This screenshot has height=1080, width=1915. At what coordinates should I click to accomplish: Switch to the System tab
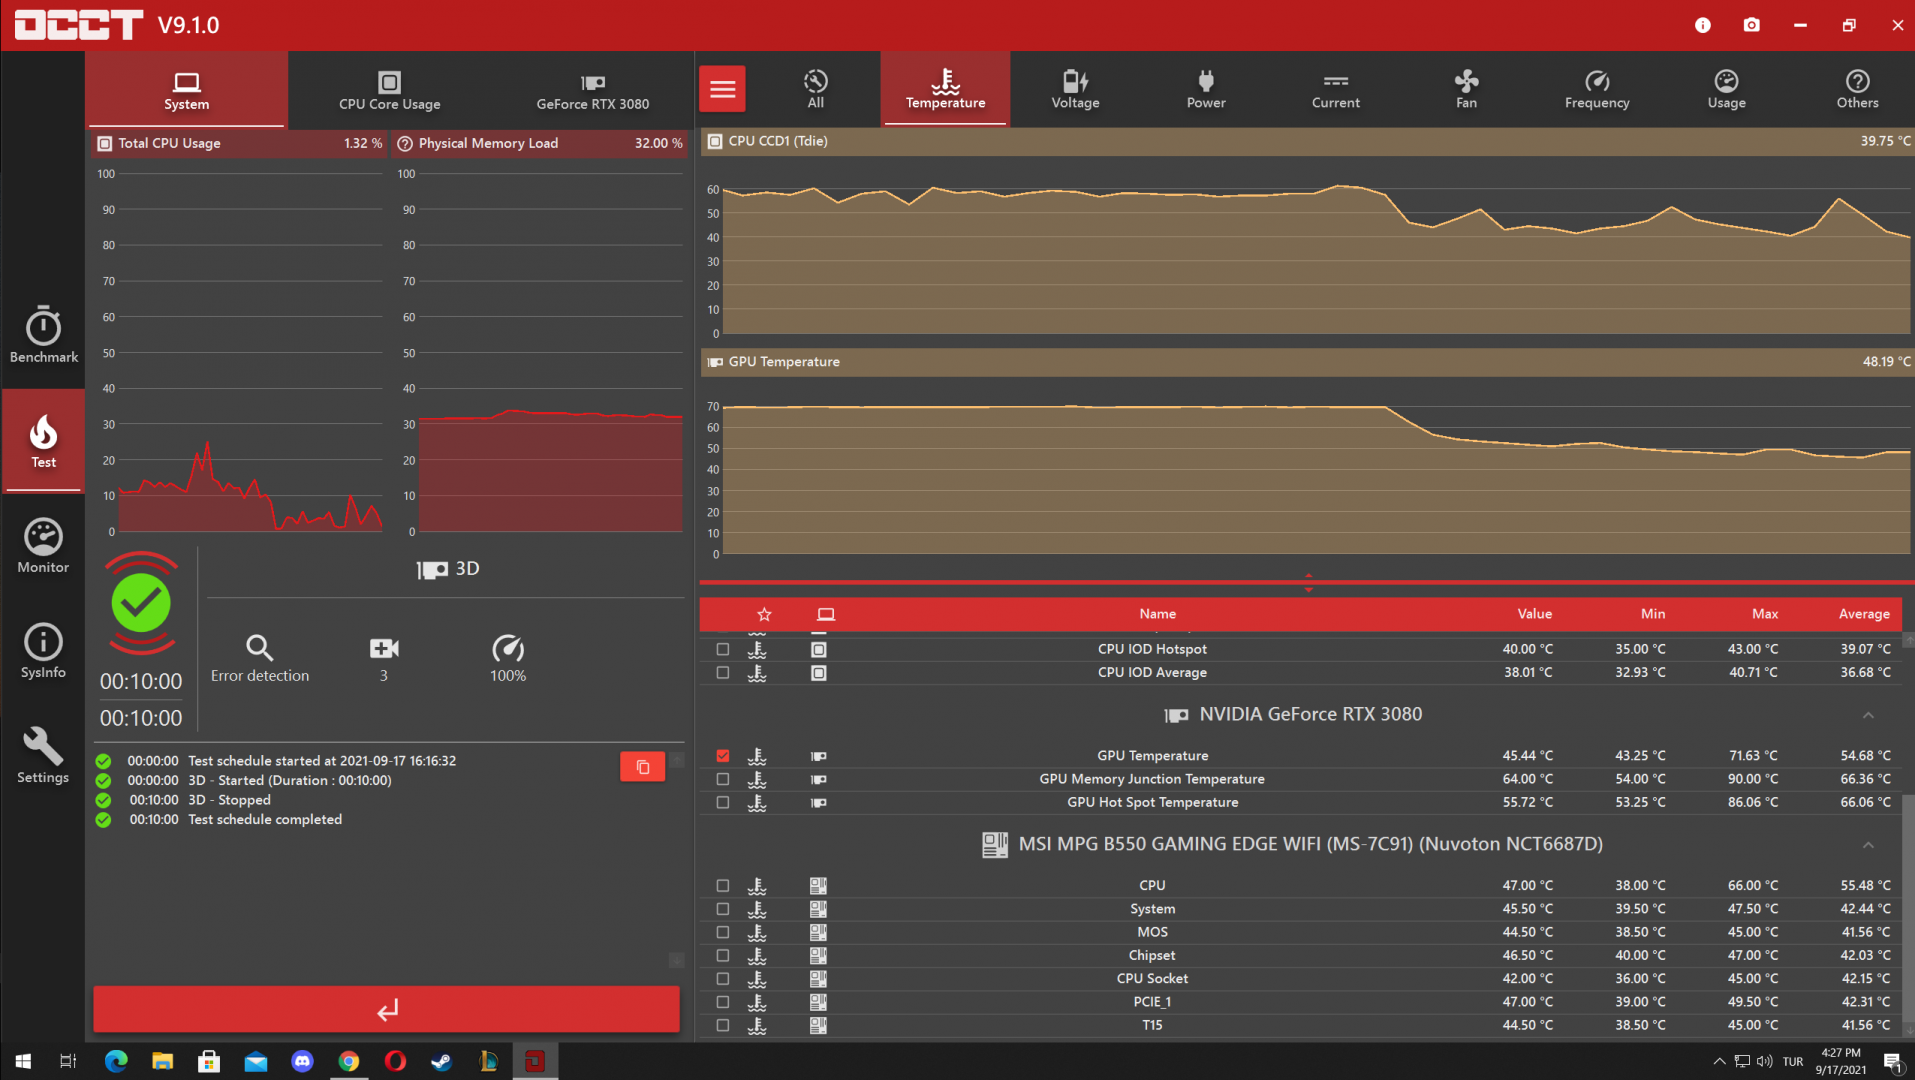tap(187, 90)
